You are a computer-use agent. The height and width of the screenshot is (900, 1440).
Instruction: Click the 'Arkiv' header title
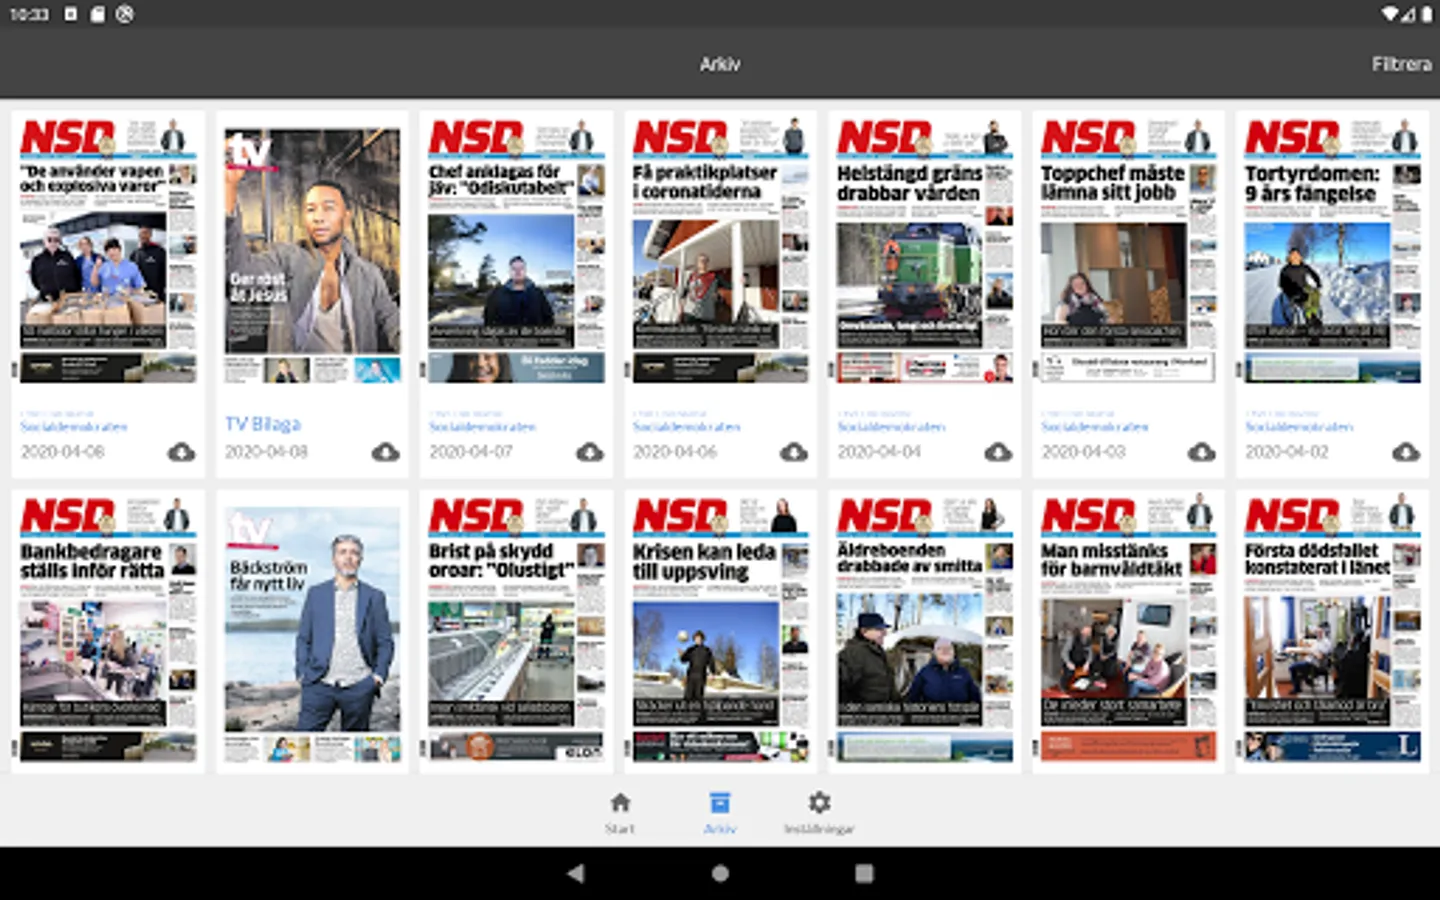pos(720,64)
